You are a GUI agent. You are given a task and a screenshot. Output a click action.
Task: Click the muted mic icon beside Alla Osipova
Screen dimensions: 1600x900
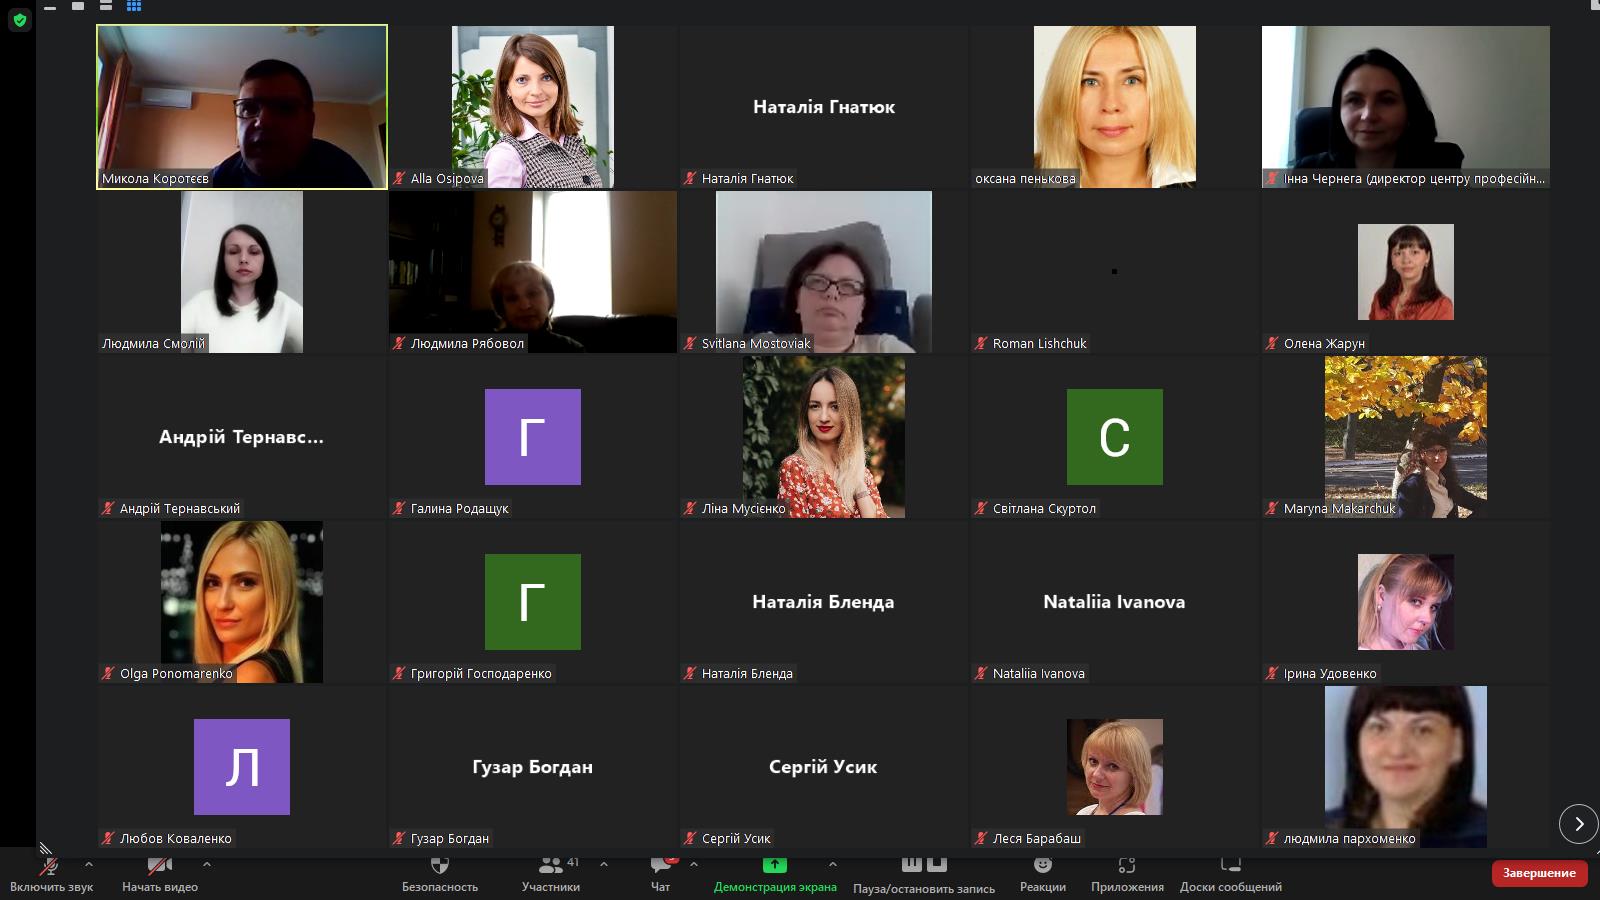point(399,178)
